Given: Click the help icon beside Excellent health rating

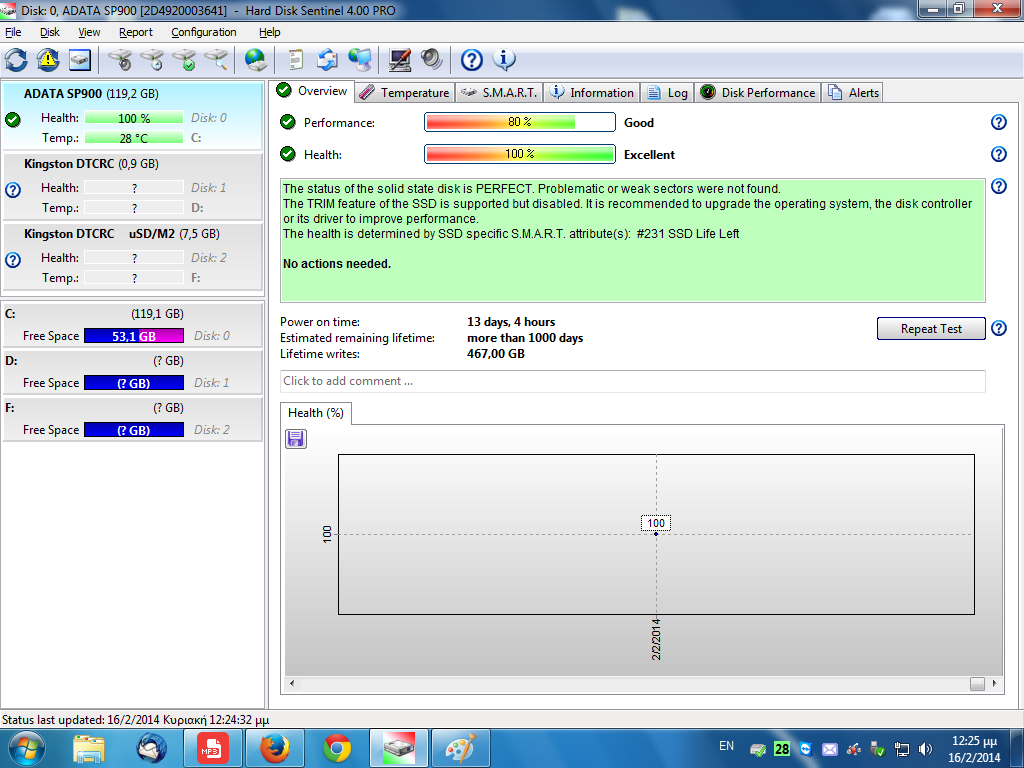Looking at the screenshot, I should coord(999,154).
